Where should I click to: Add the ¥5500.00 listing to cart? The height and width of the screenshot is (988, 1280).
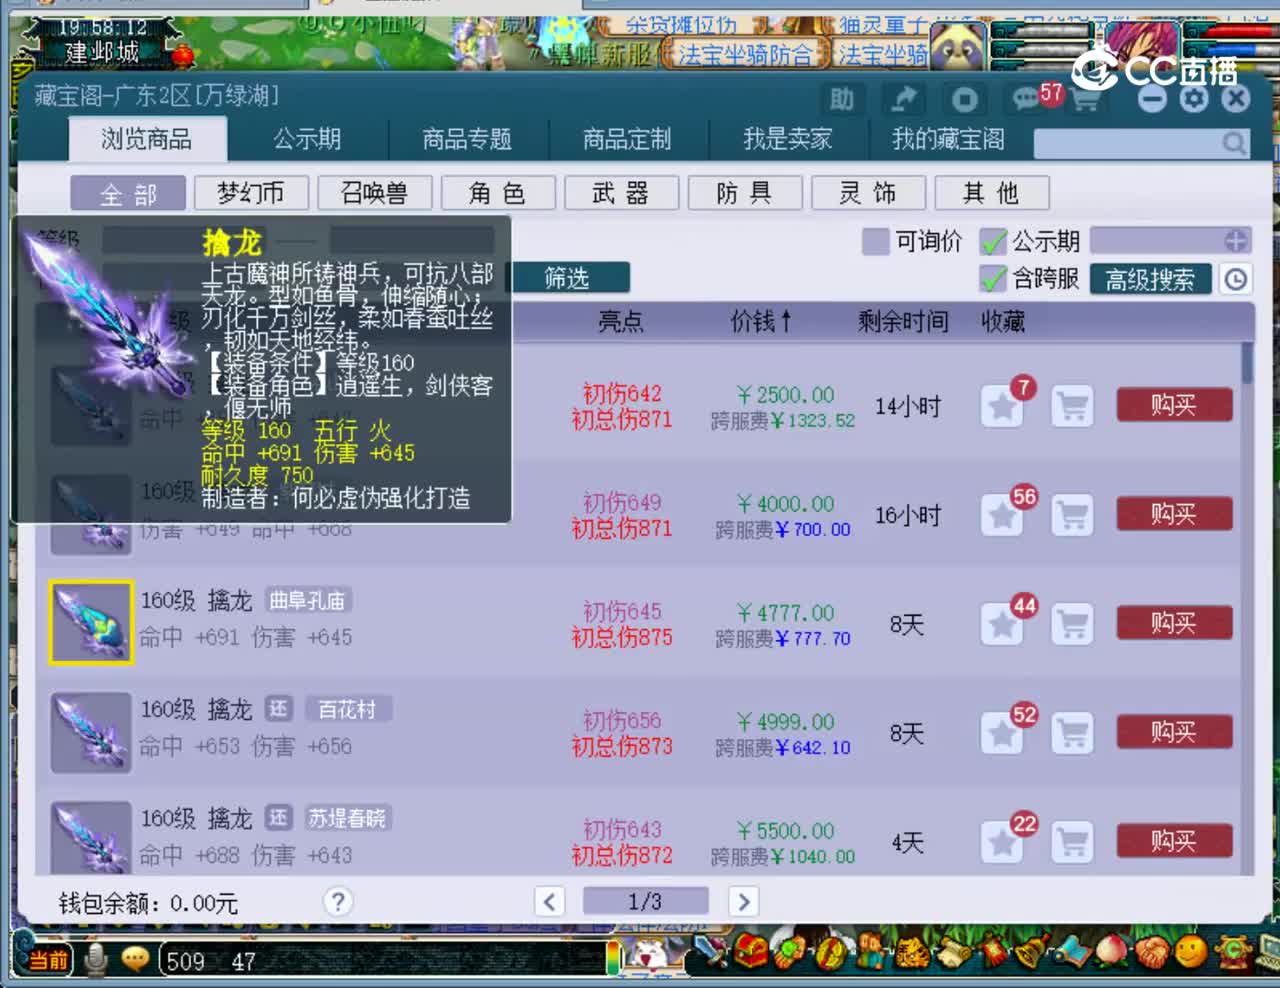point(1073,843)
